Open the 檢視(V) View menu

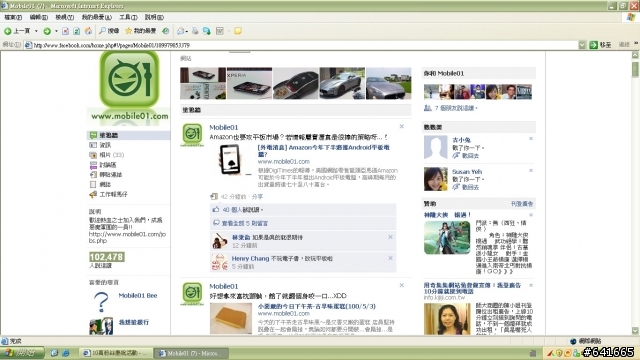click(64, 17)
